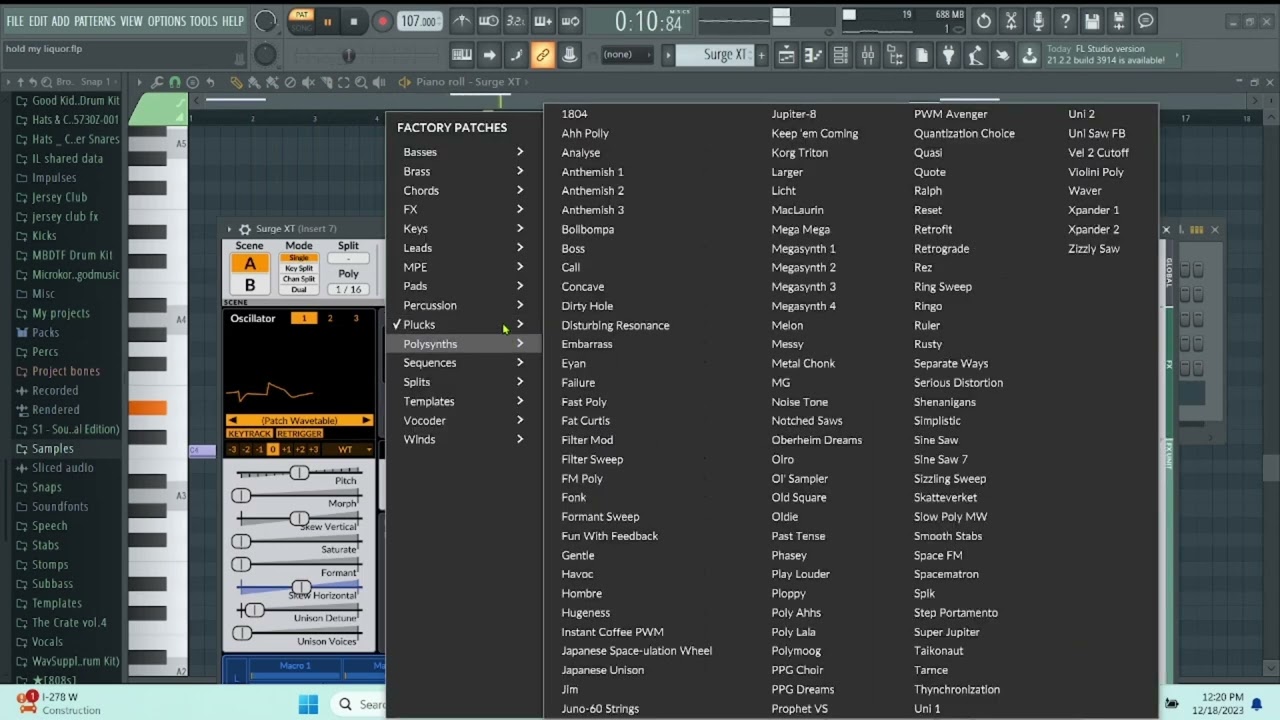Save the project with the floppy icon
1280x720 pixels.
point(1092,21)
